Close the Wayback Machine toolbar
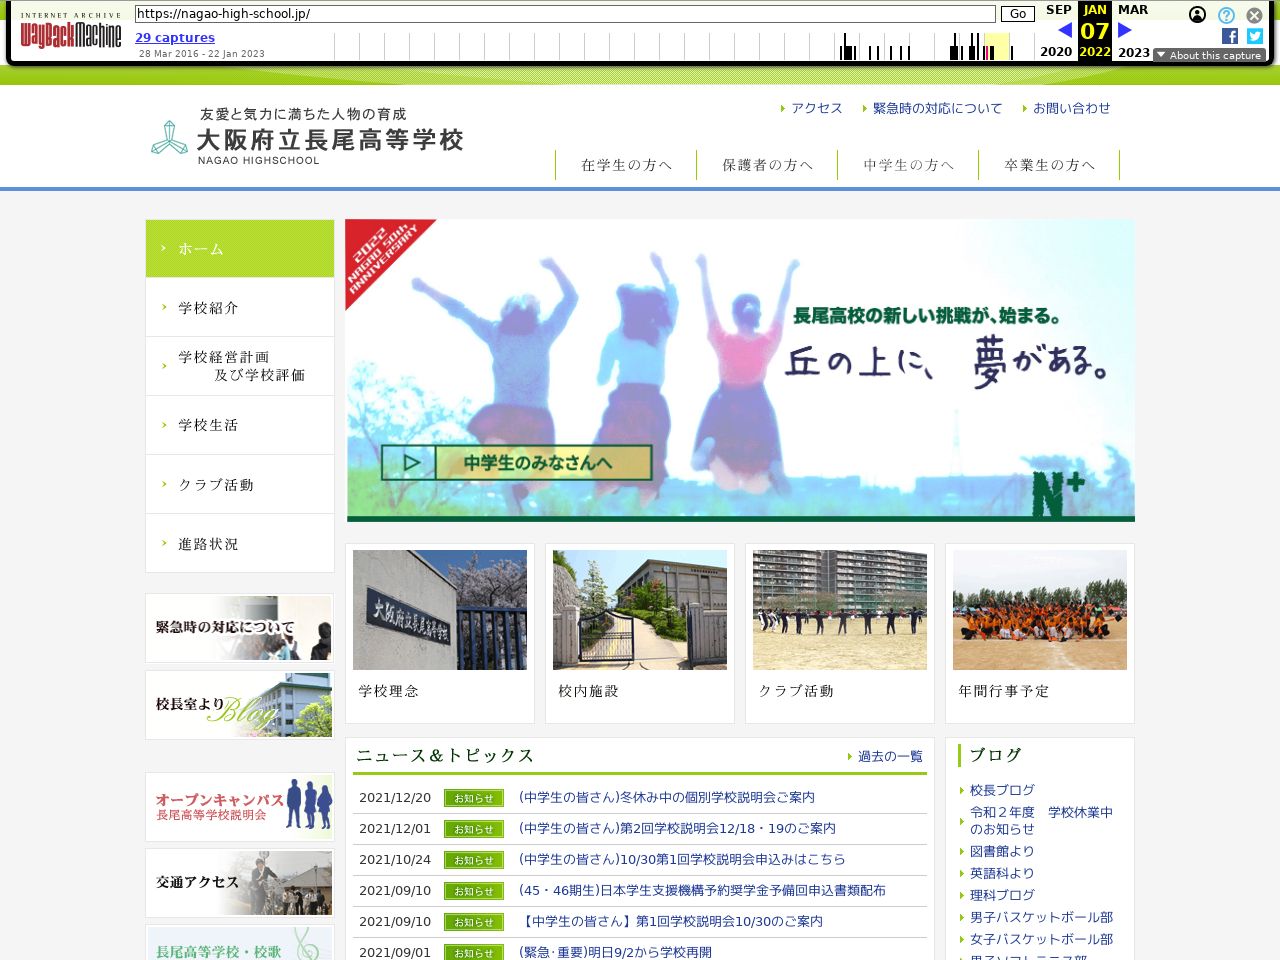 point(1254,15)
